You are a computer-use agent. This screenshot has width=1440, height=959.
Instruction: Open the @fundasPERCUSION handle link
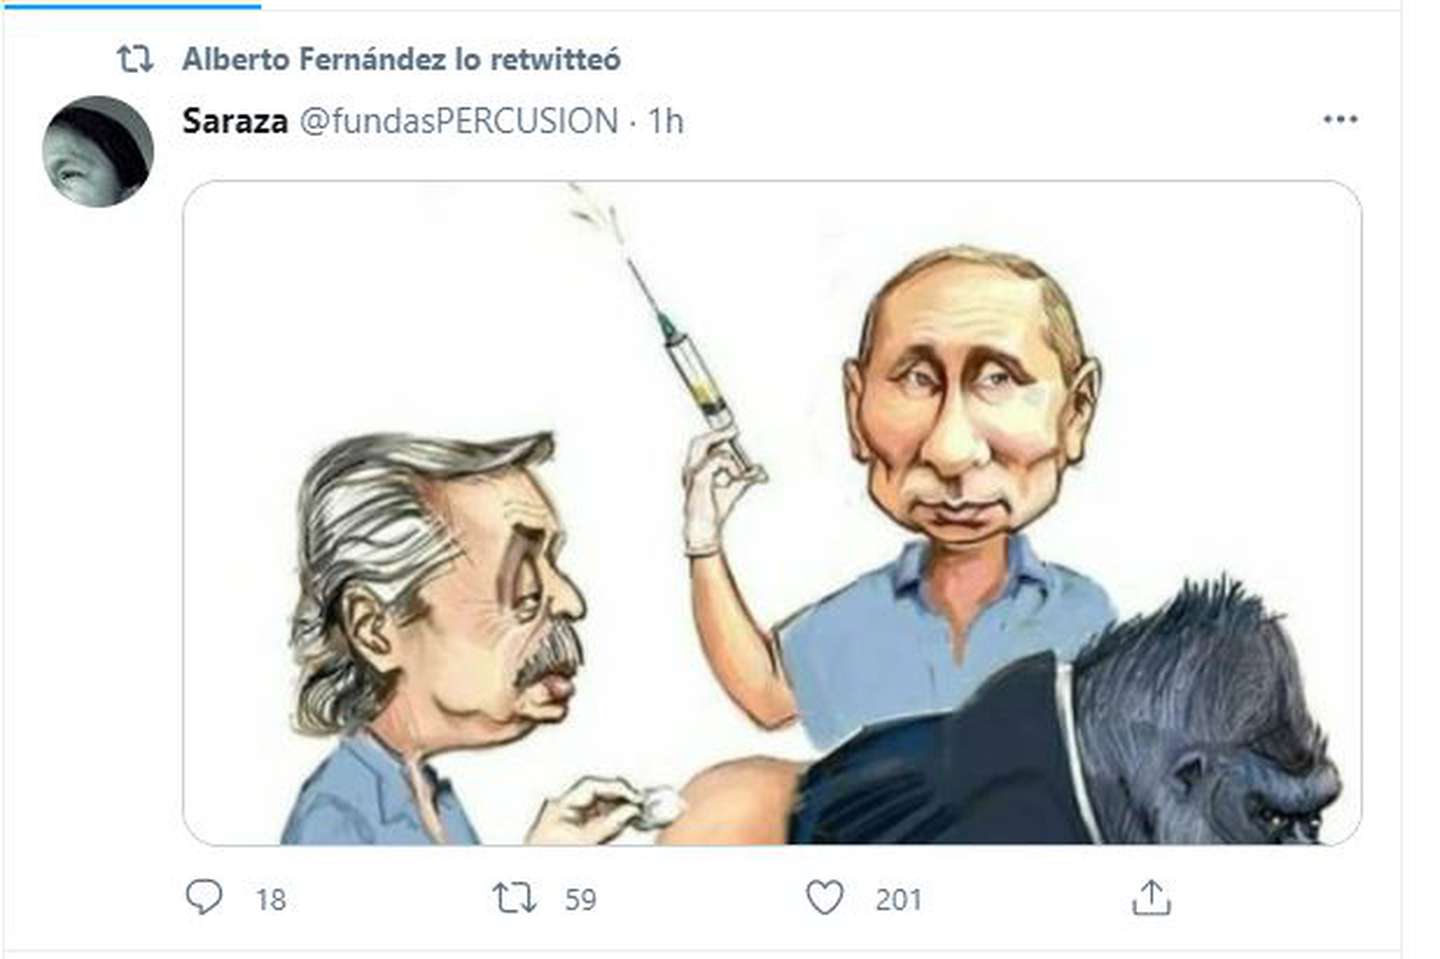point(459,121)
